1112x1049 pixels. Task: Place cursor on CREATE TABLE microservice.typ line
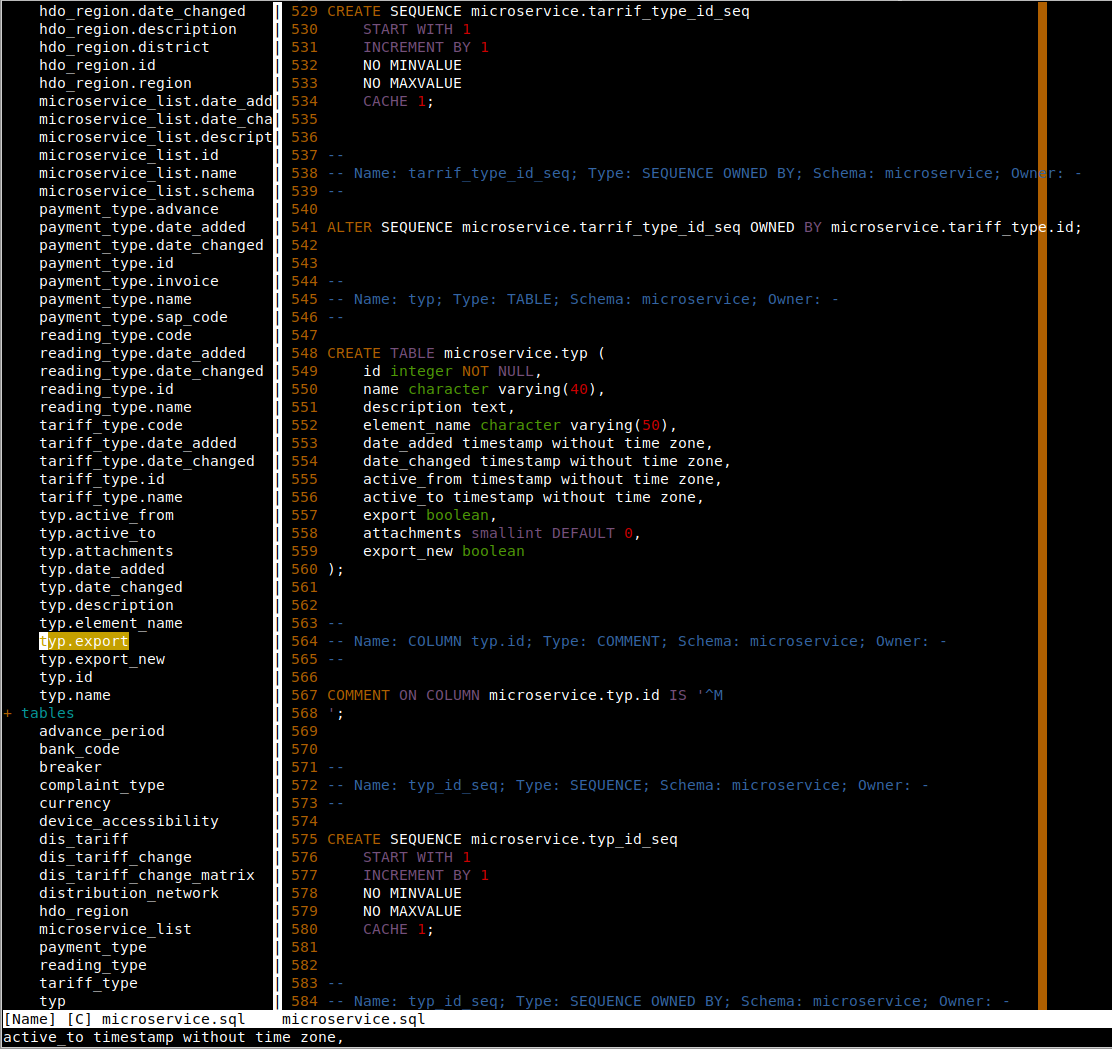[466, 353]
